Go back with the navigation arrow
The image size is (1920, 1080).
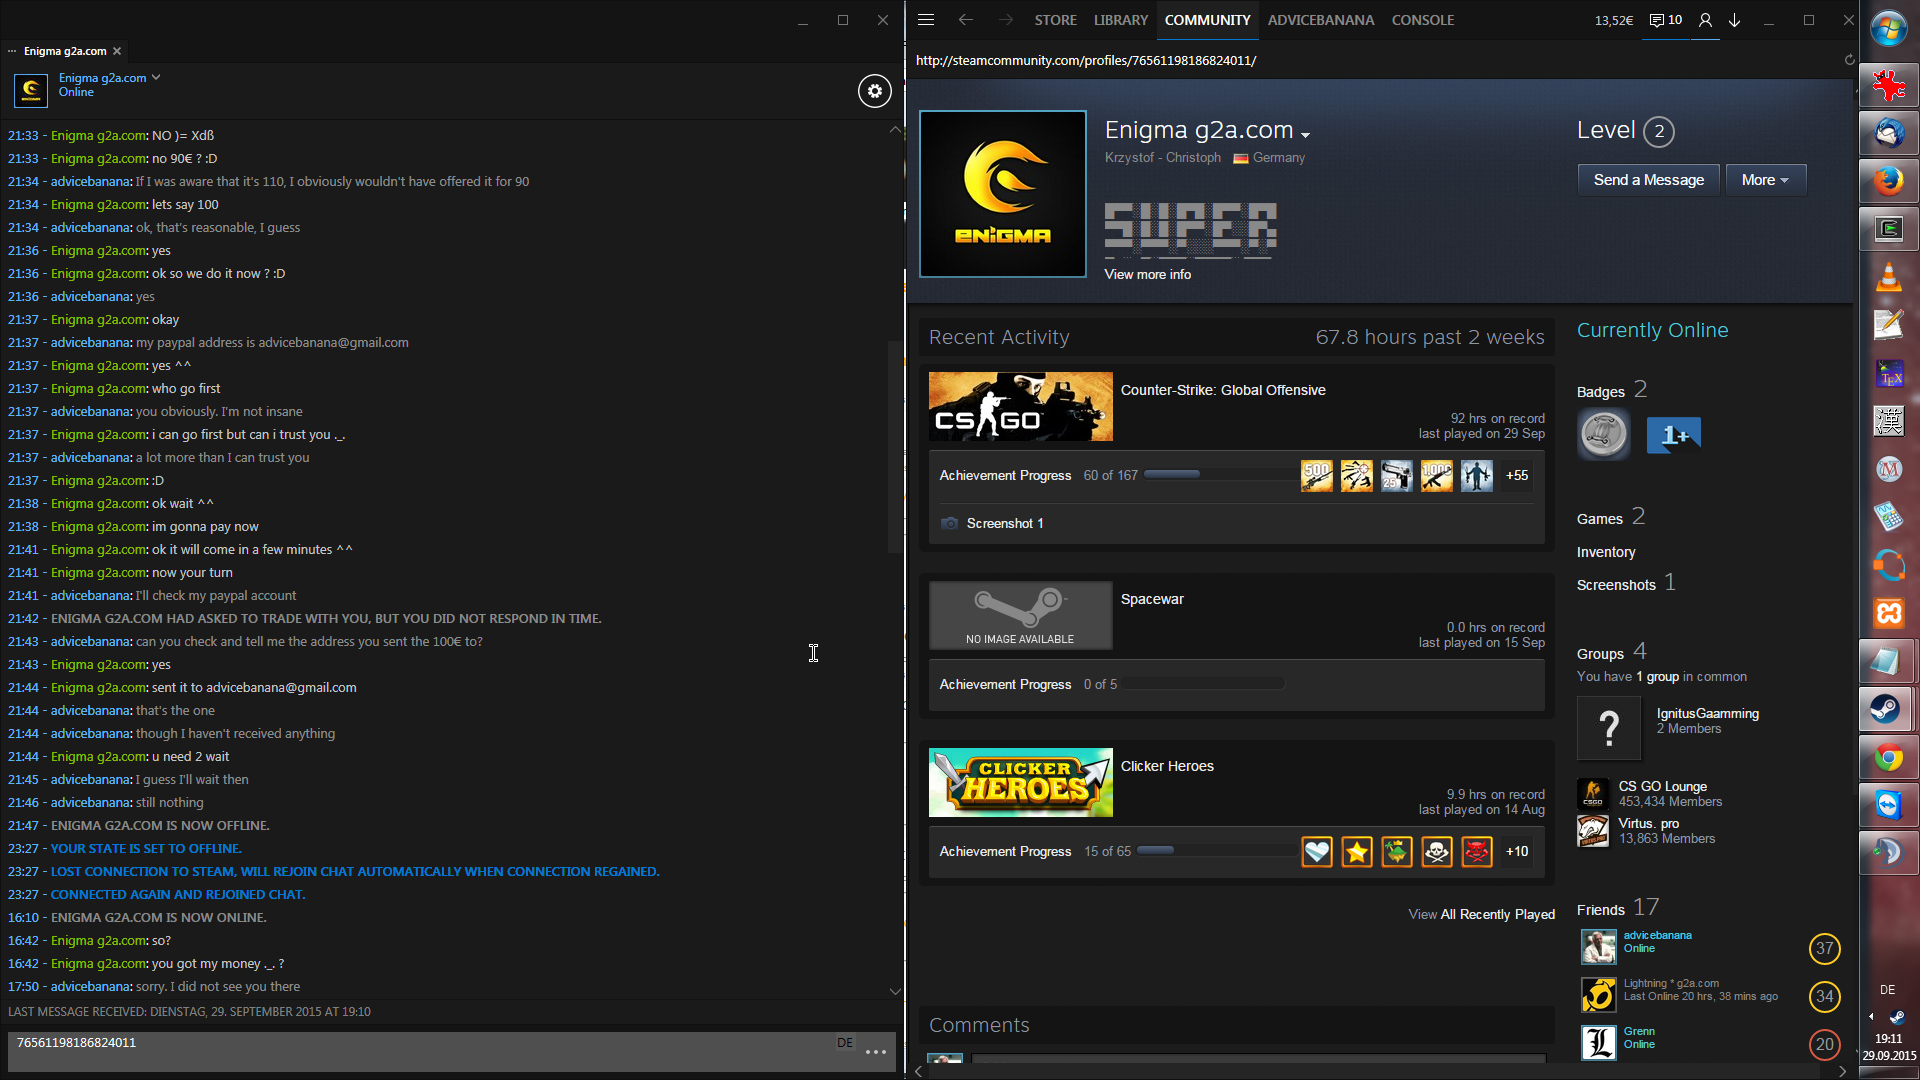click(x=965, y=20)
